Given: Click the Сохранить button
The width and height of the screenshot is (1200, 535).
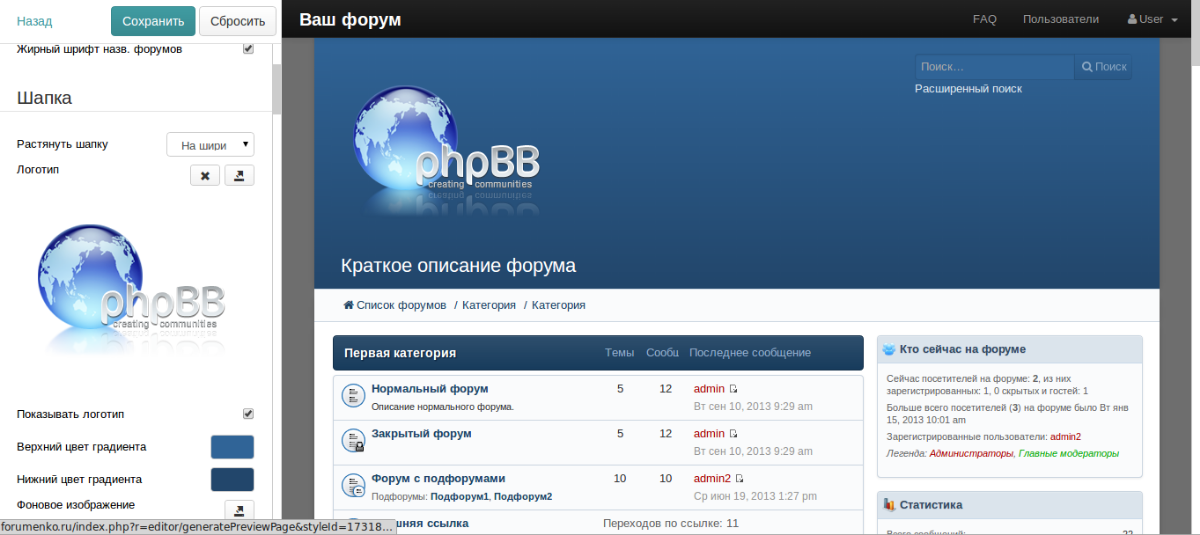Looking at the screenshot, I should coord(153,21).
